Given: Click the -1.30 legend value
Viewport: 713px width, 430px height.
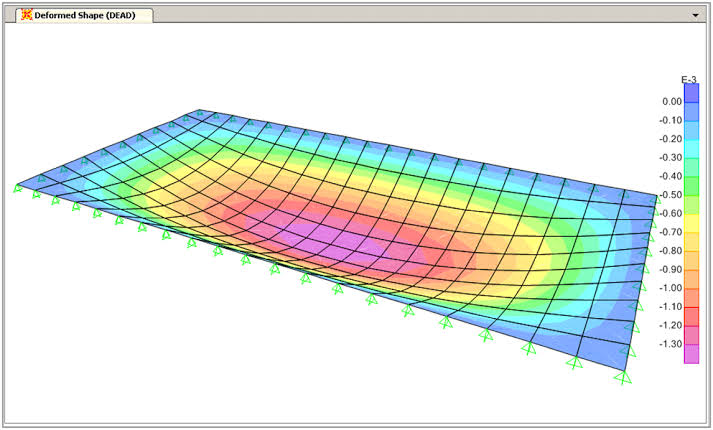Looking at the screenshot, I should click(x=671, y=344).
